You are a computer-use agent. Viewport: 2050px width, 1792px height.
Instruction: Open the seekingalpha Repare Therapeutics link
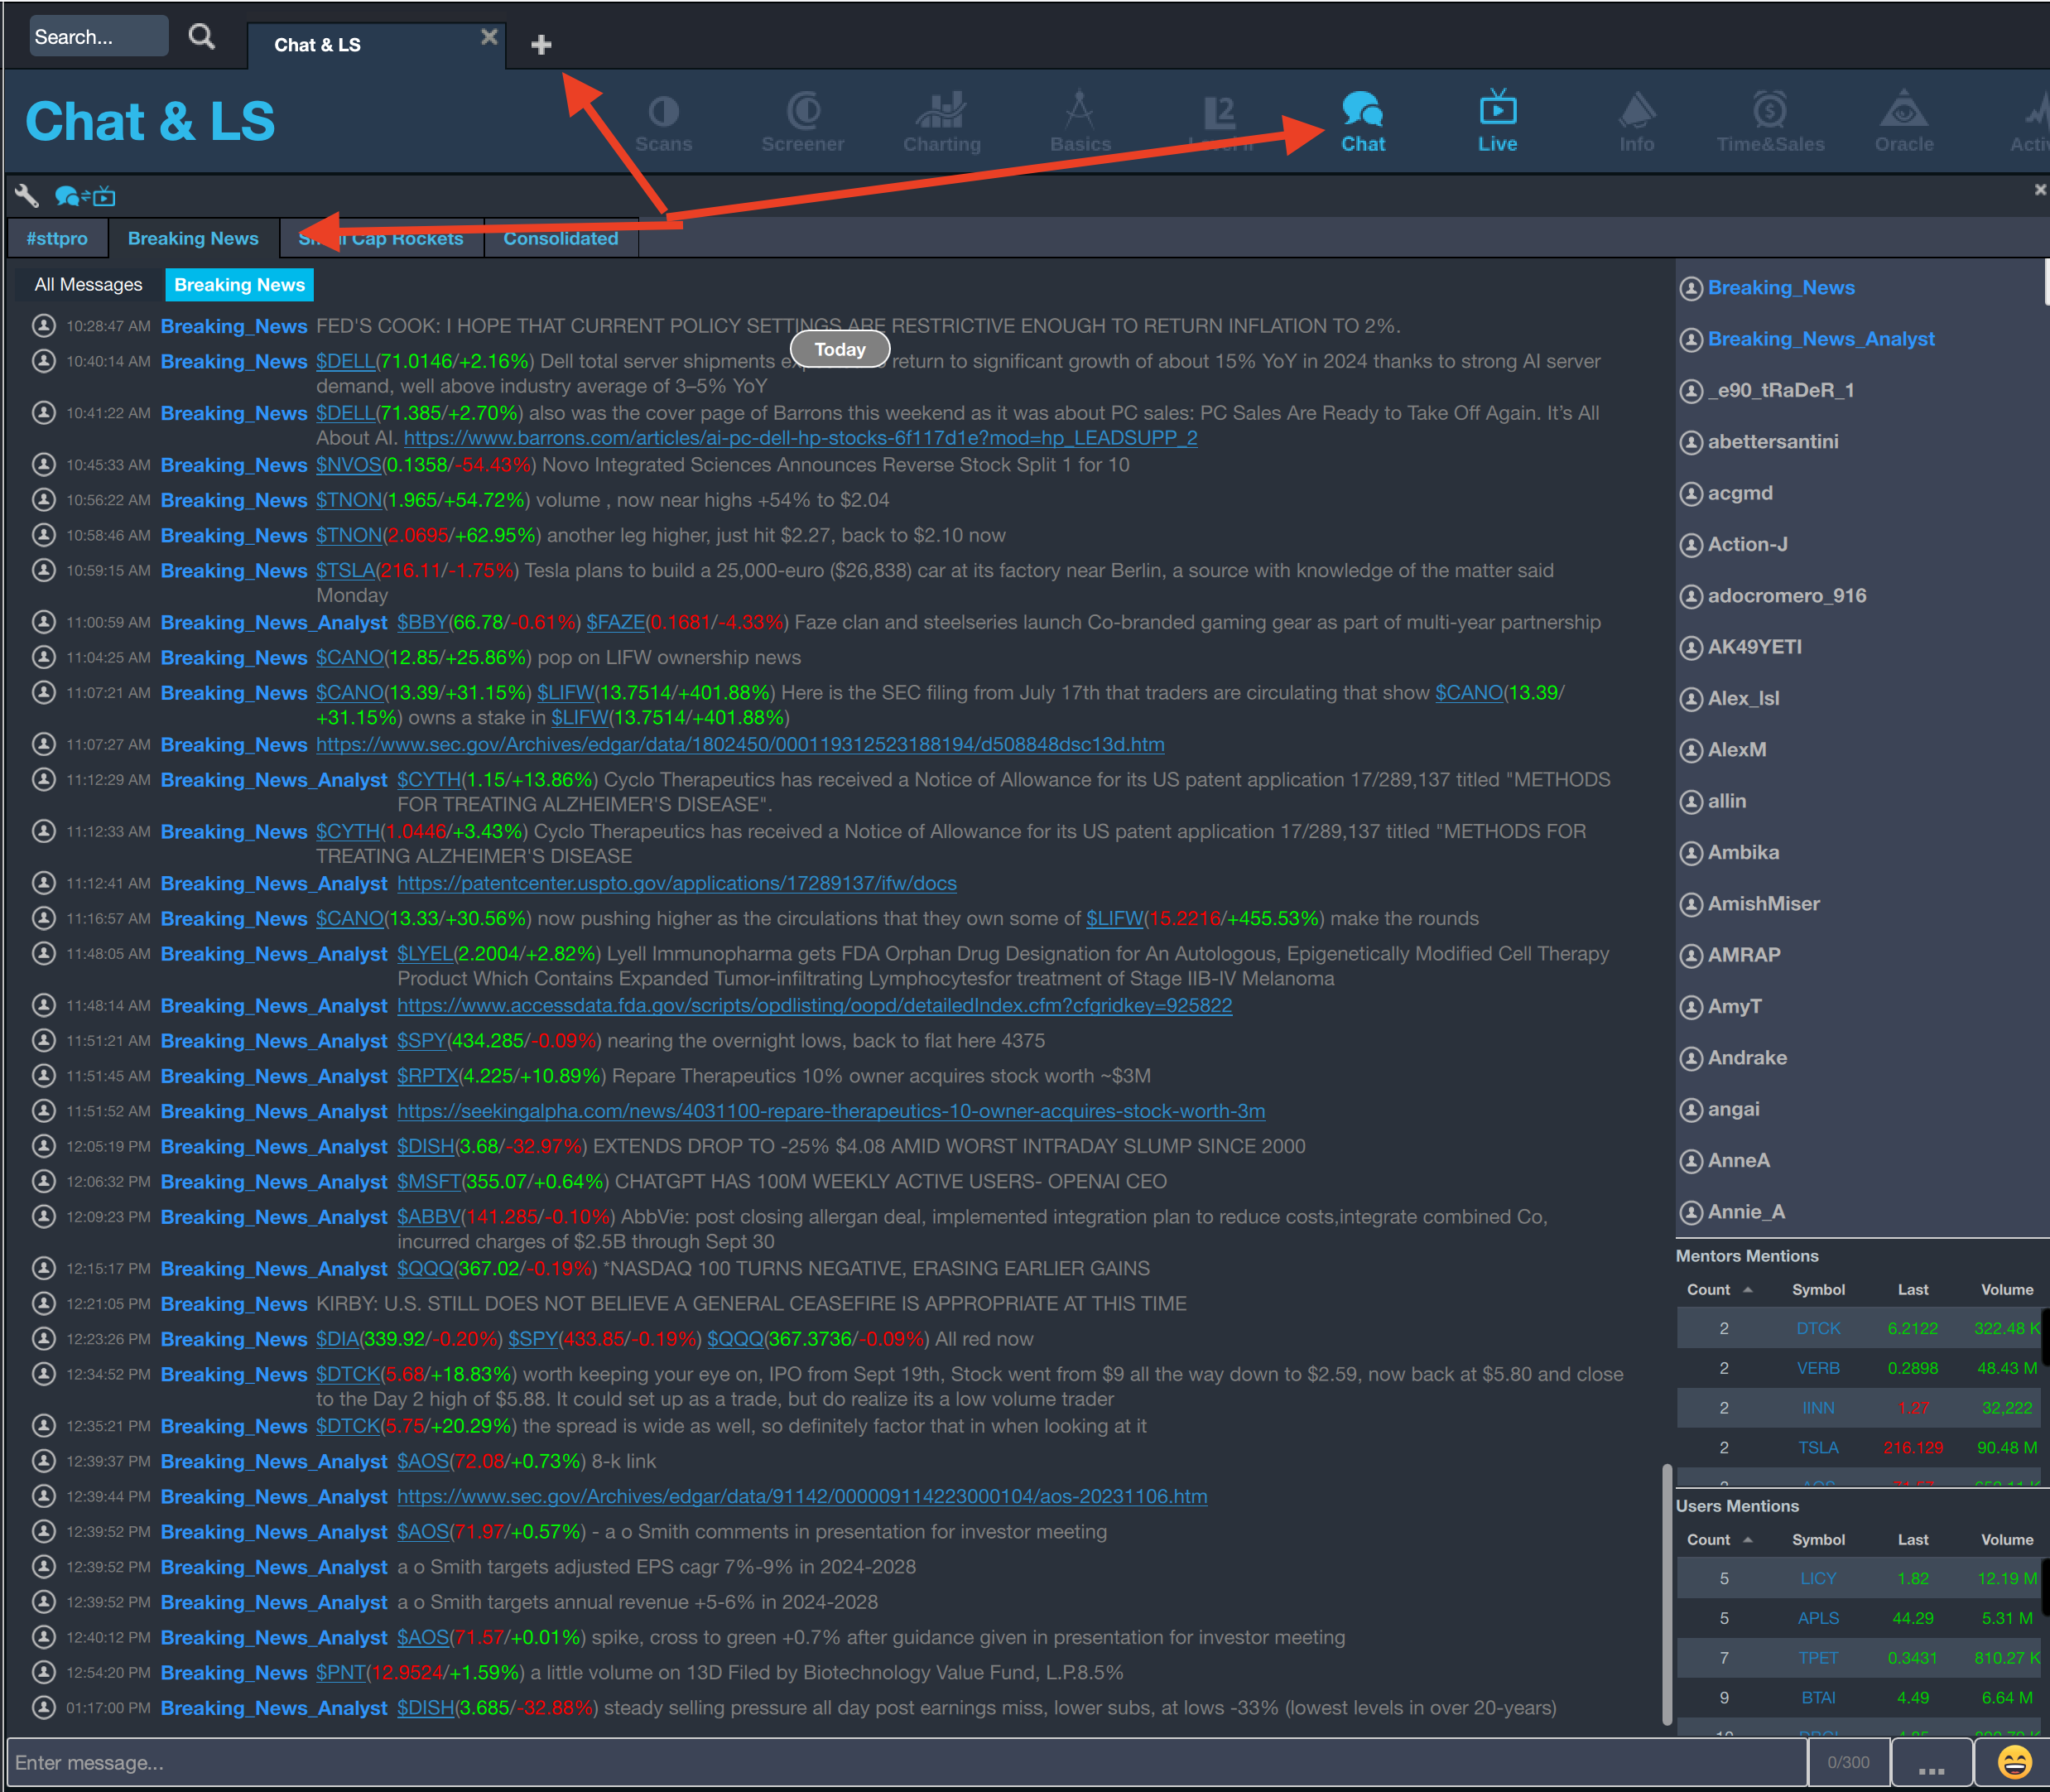coord(830,1112)
